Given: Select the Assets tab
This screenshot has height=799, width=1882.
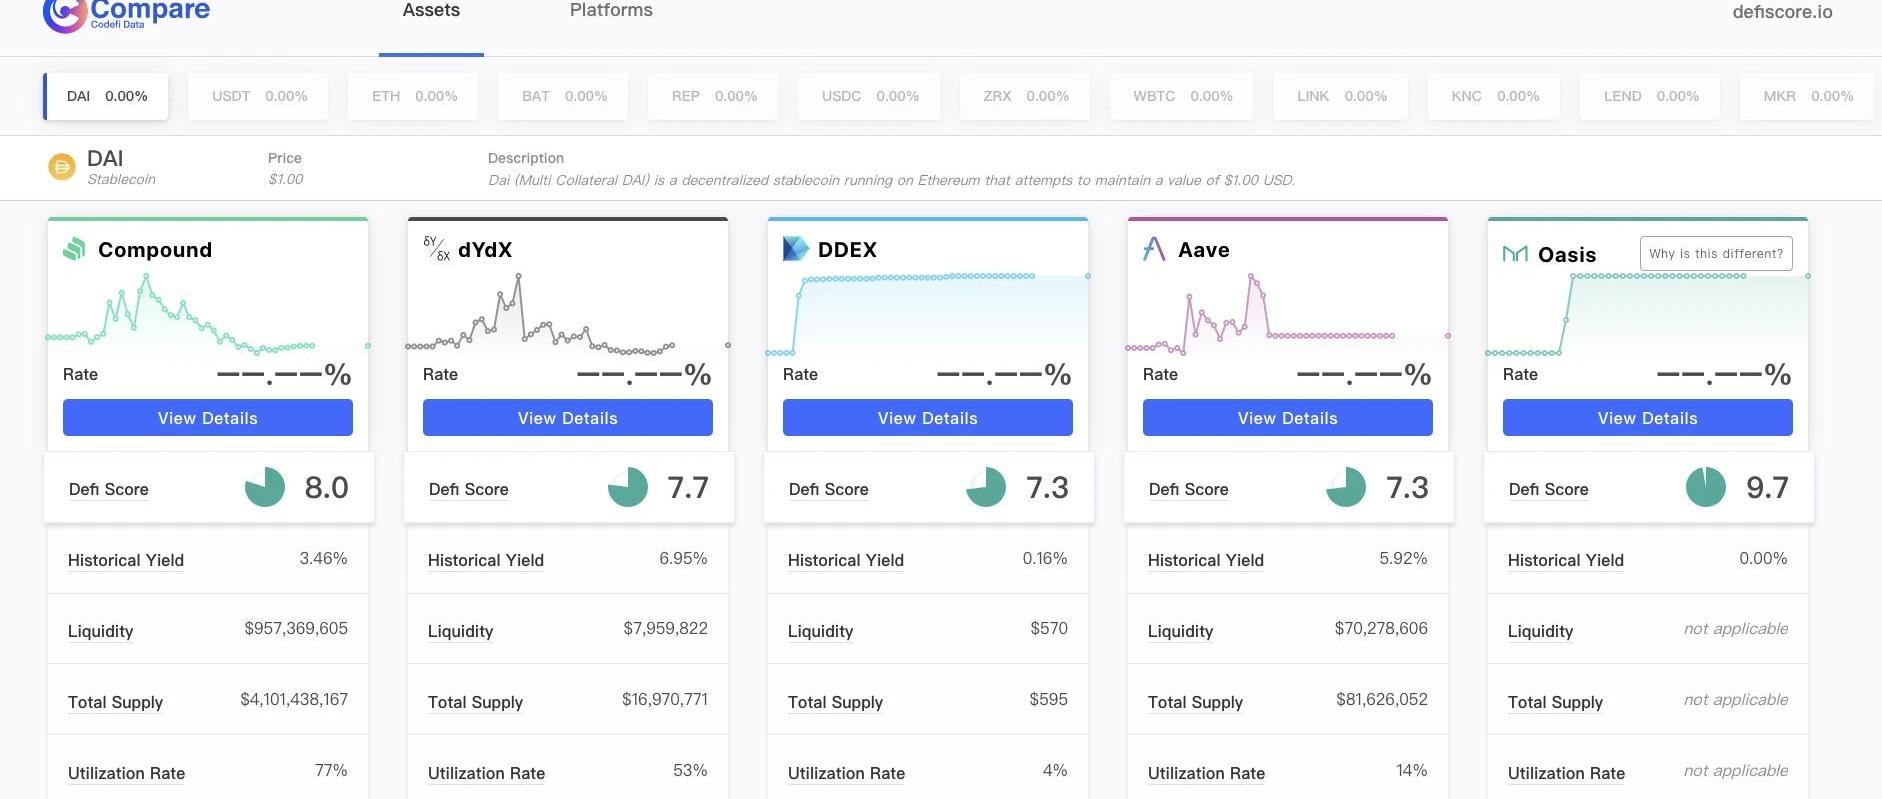Looking at the screenshot, I should click(x=431, y=11).
